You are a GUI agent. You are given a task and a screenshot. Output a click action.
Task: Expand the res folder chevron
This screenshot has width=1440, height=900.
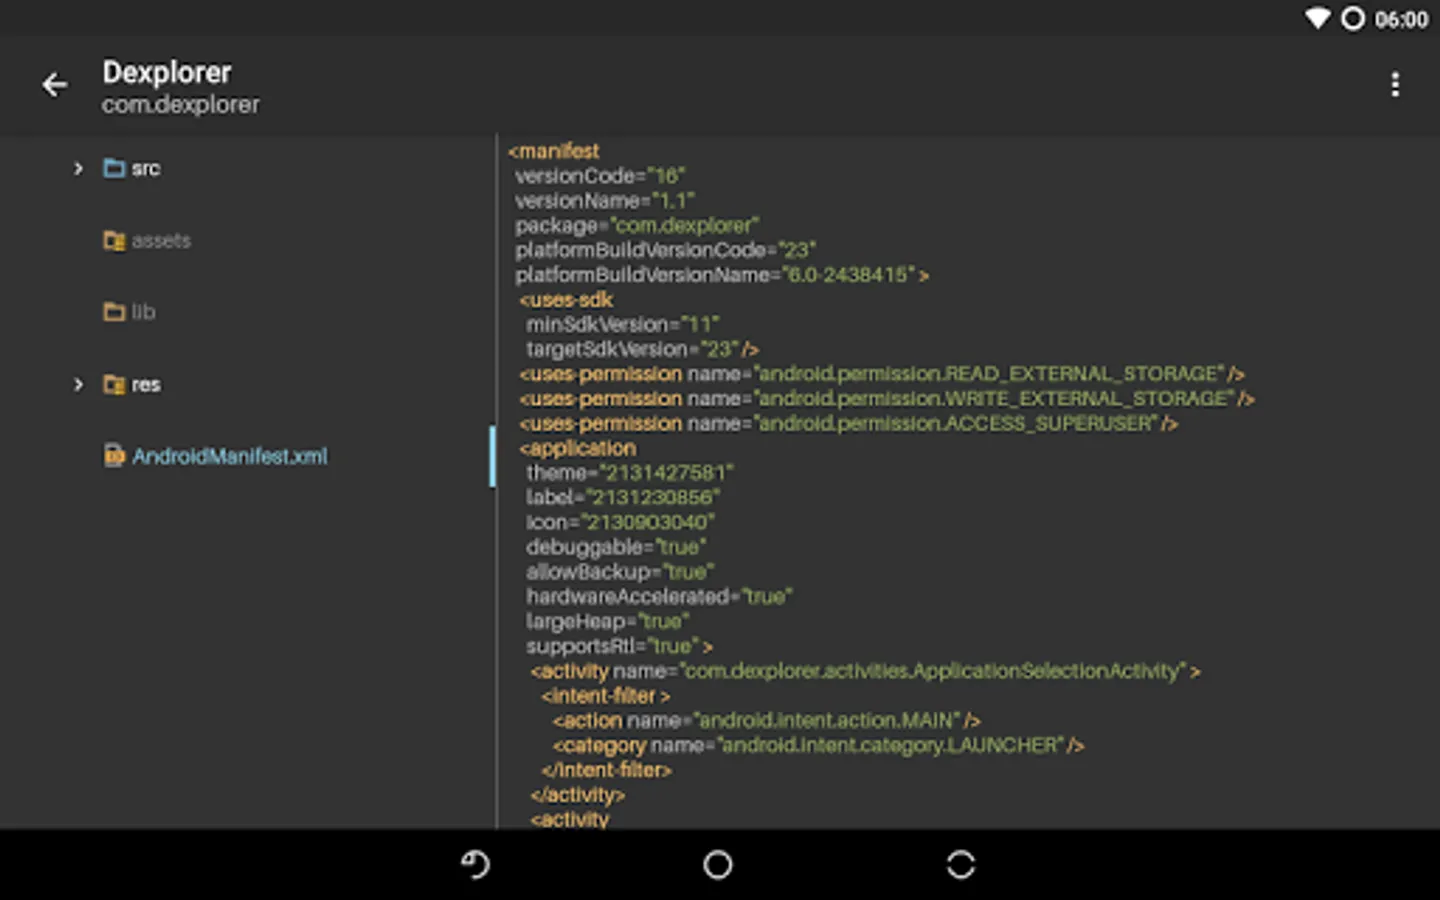(x=78, y=385)
